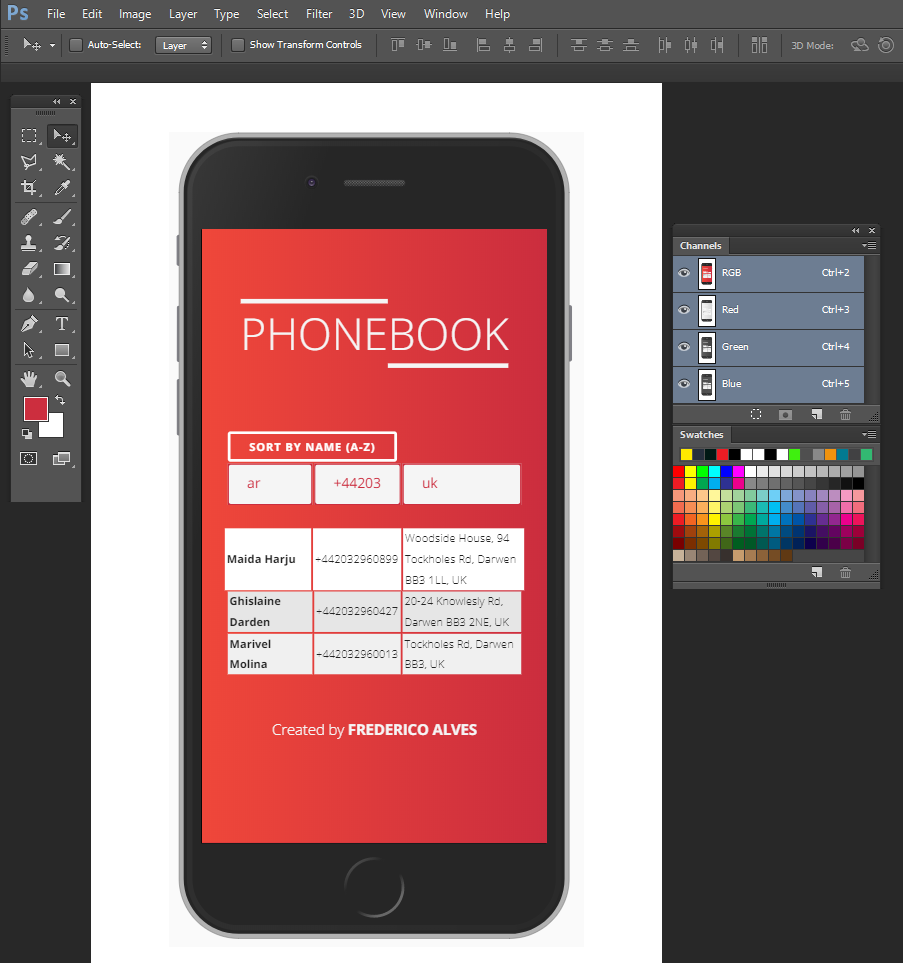Select the Spot Healing Brush tool
The height and width of the screenshot is (963, 903).
(29, 215)
